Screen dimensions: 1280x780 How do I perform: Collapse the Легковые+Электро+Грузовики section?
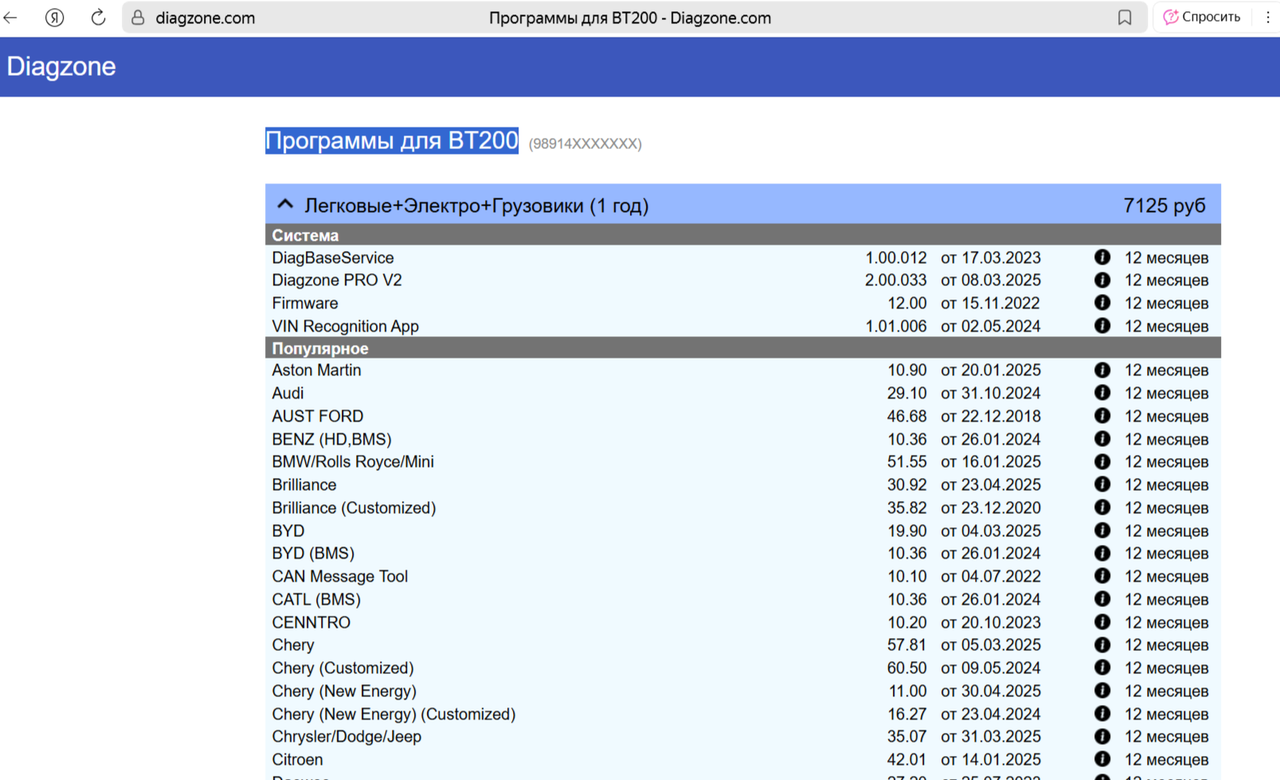click(x=285, y=205)
